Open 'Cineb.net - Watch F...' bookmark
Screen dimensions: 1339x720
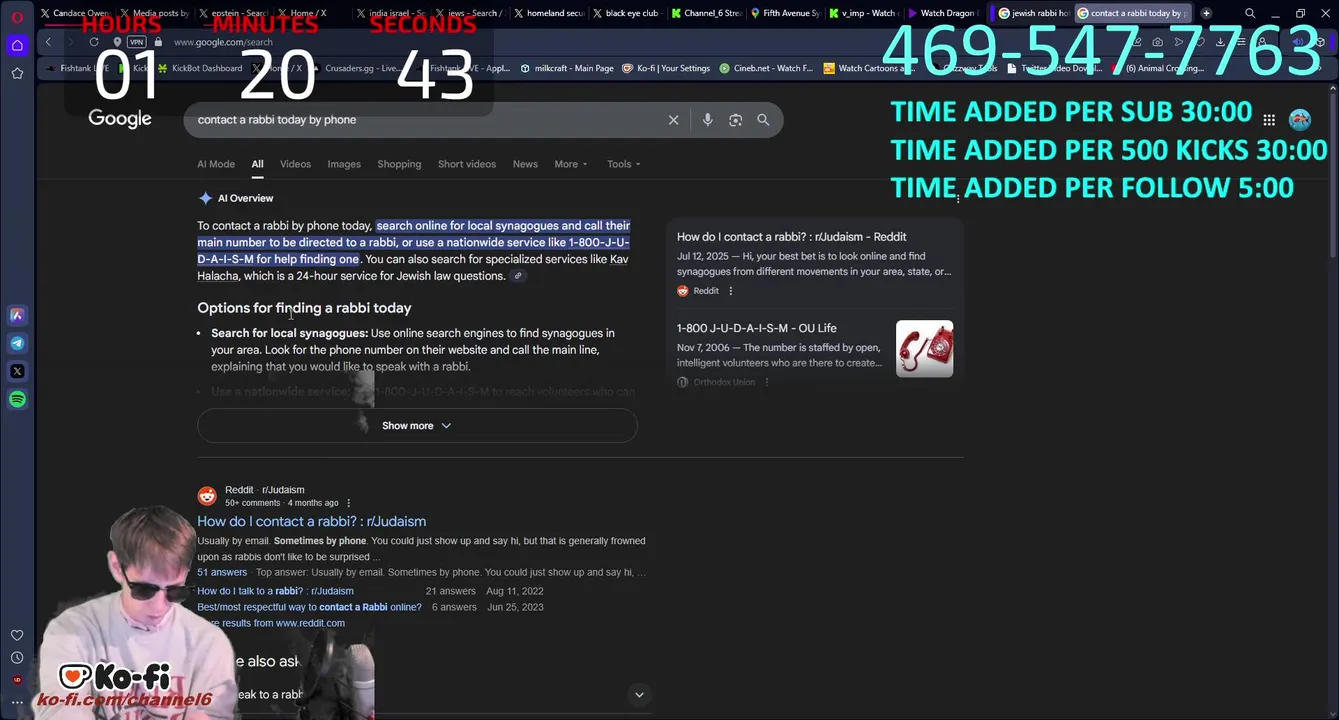(x=766, y=68)
